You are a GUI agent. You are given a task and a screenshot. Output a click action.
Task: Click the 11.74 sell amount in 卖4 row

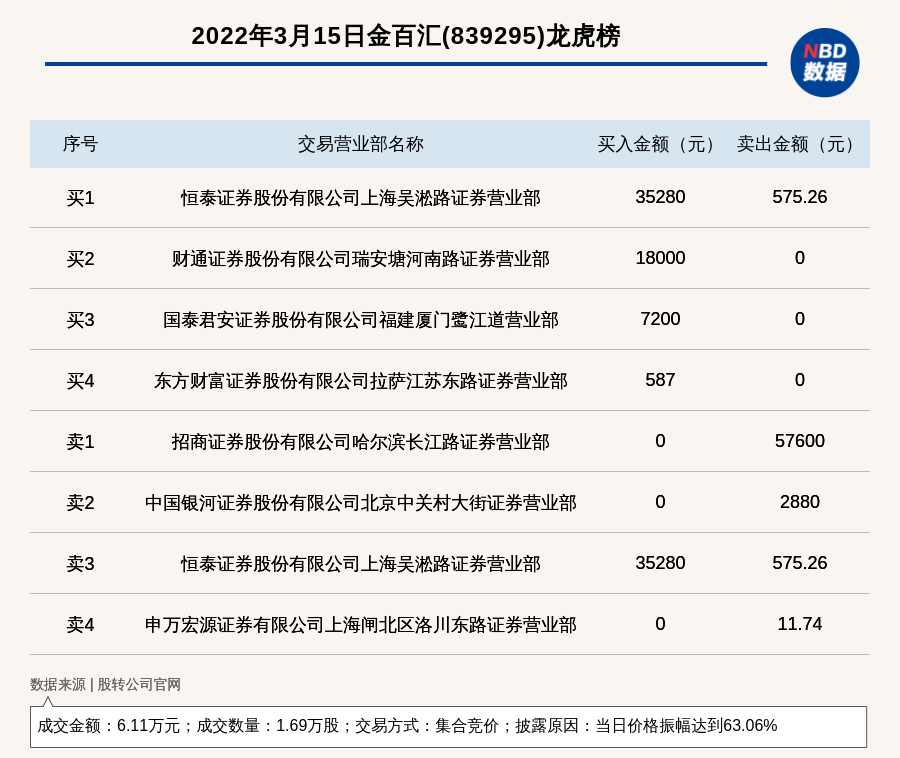point(799,624)
